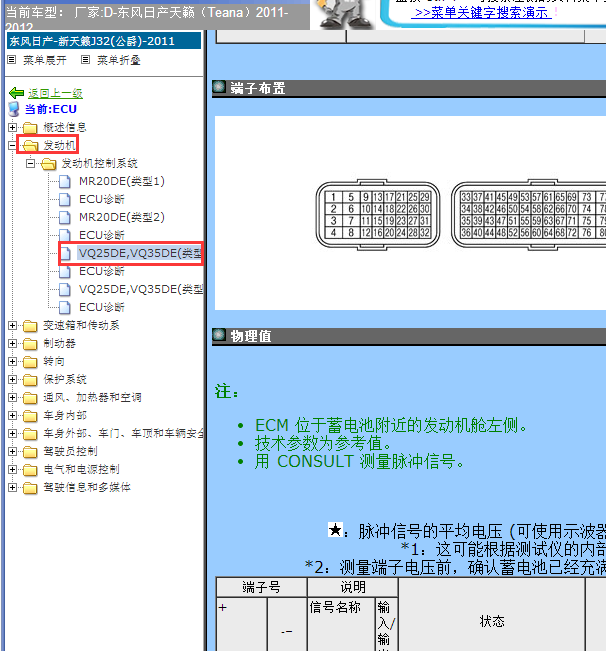Click the + cell in terminal table
This screenshot has height=651, width=606.
tap(242, 624)
